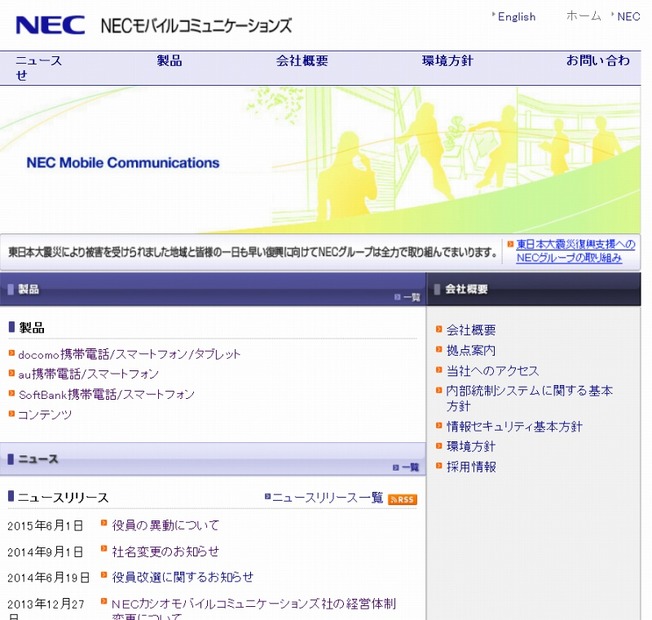Open 当社へのアクセス sidebar link
Screen dimensions: 652x620
tap(492, 371)
